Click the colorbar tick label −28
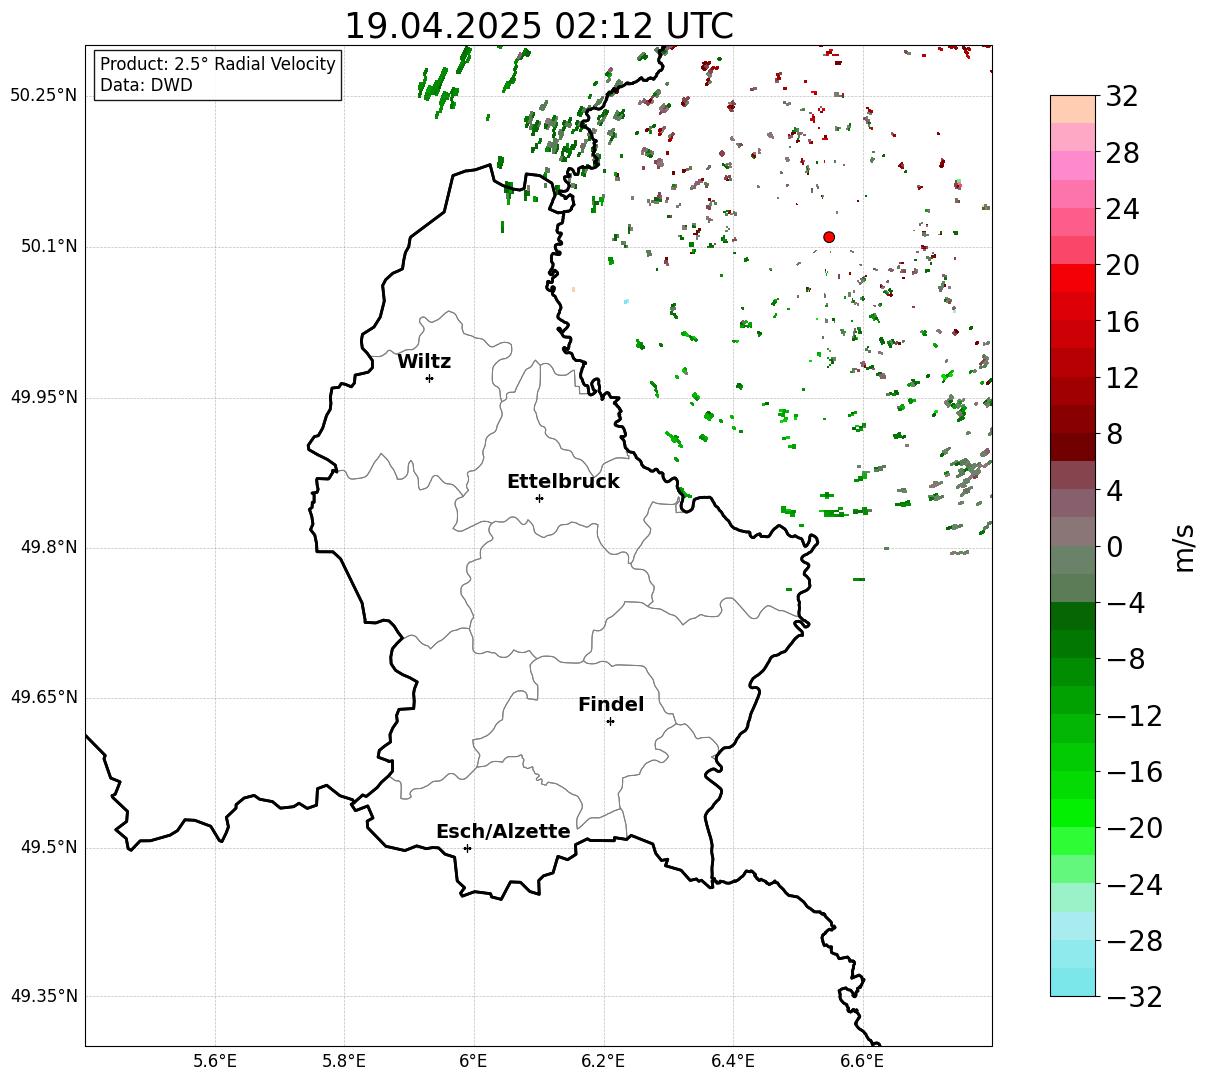This screenshot has height=1081, width=1207. tap(1134, 940)
